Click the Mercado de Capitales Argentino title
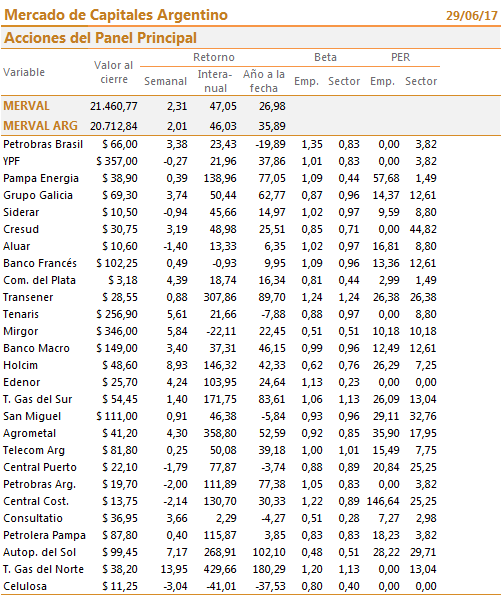The image size is (501, 595). (116, 15)
